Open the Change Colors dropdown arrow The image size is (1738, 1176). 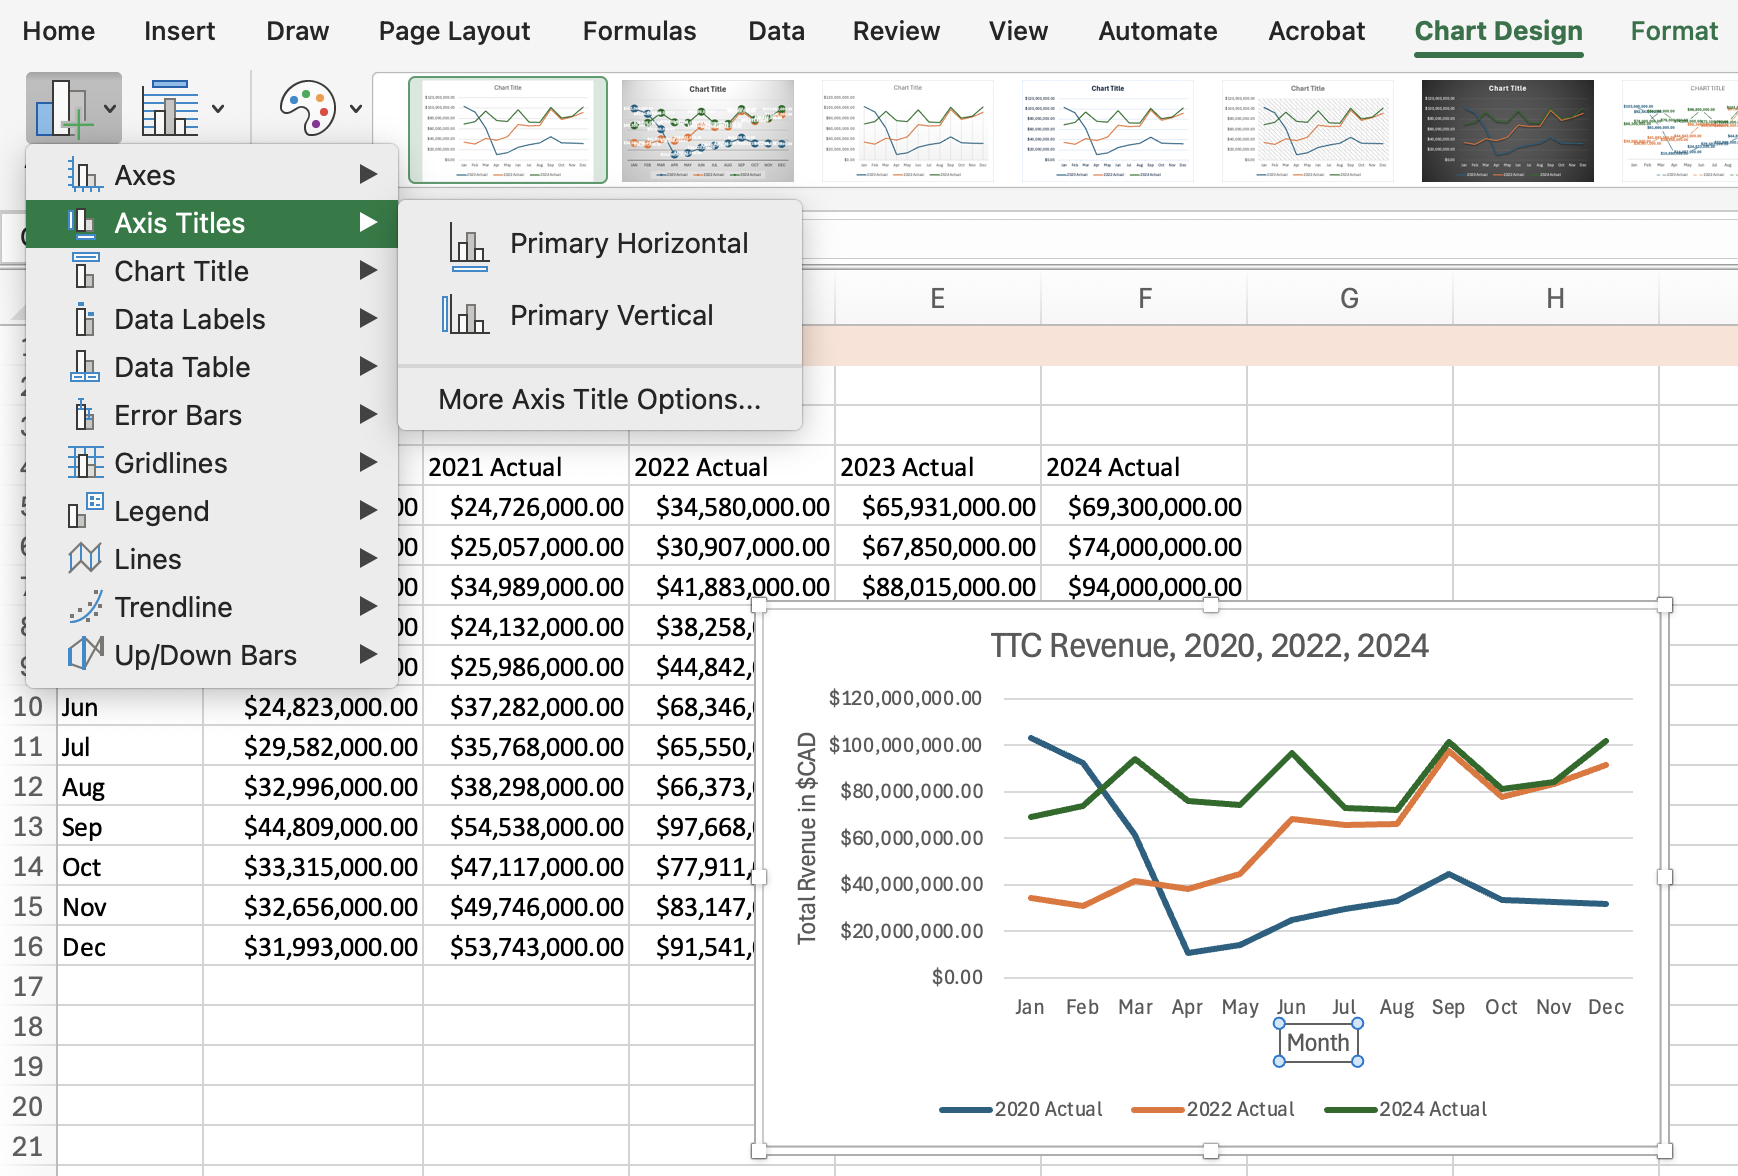tap(356, 108)
